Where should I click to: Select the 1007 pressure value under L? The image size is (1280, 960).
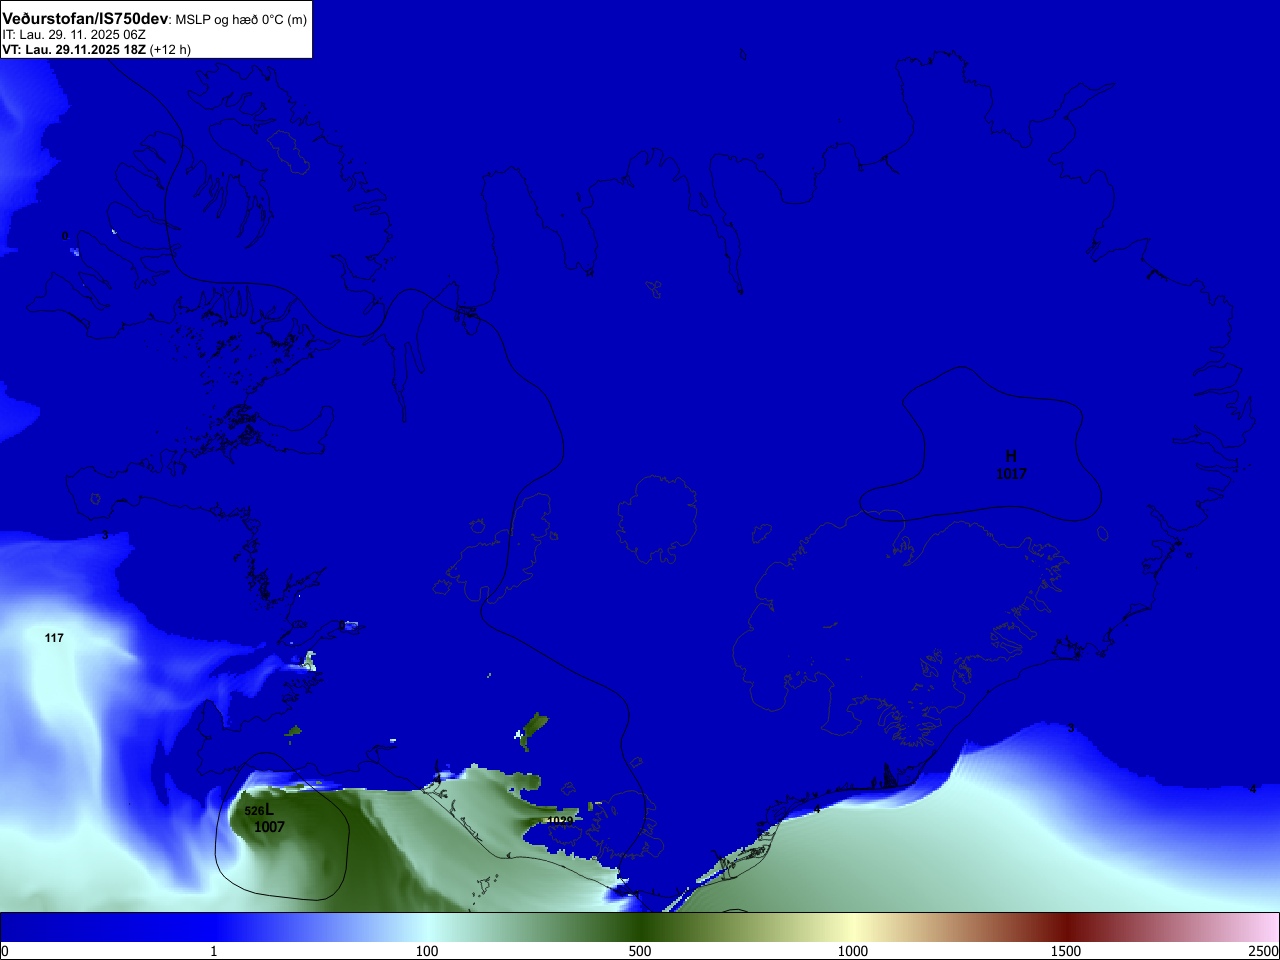tap(269, 827)
